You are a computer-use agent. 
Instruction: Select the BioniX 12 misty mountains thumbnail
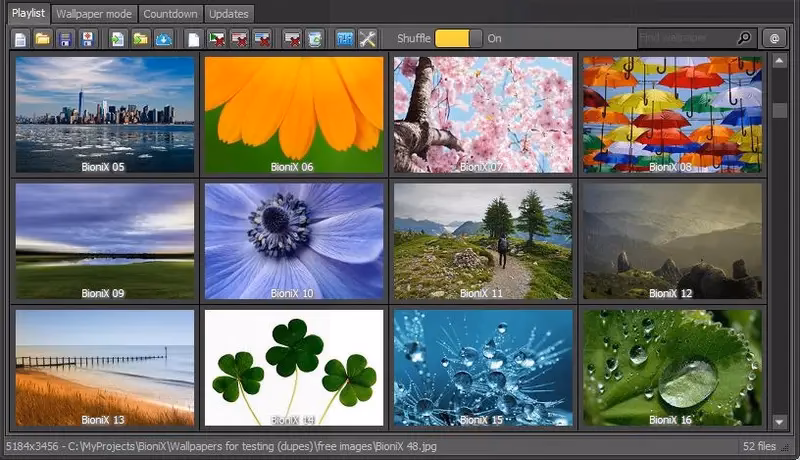(x=672, y=241)
